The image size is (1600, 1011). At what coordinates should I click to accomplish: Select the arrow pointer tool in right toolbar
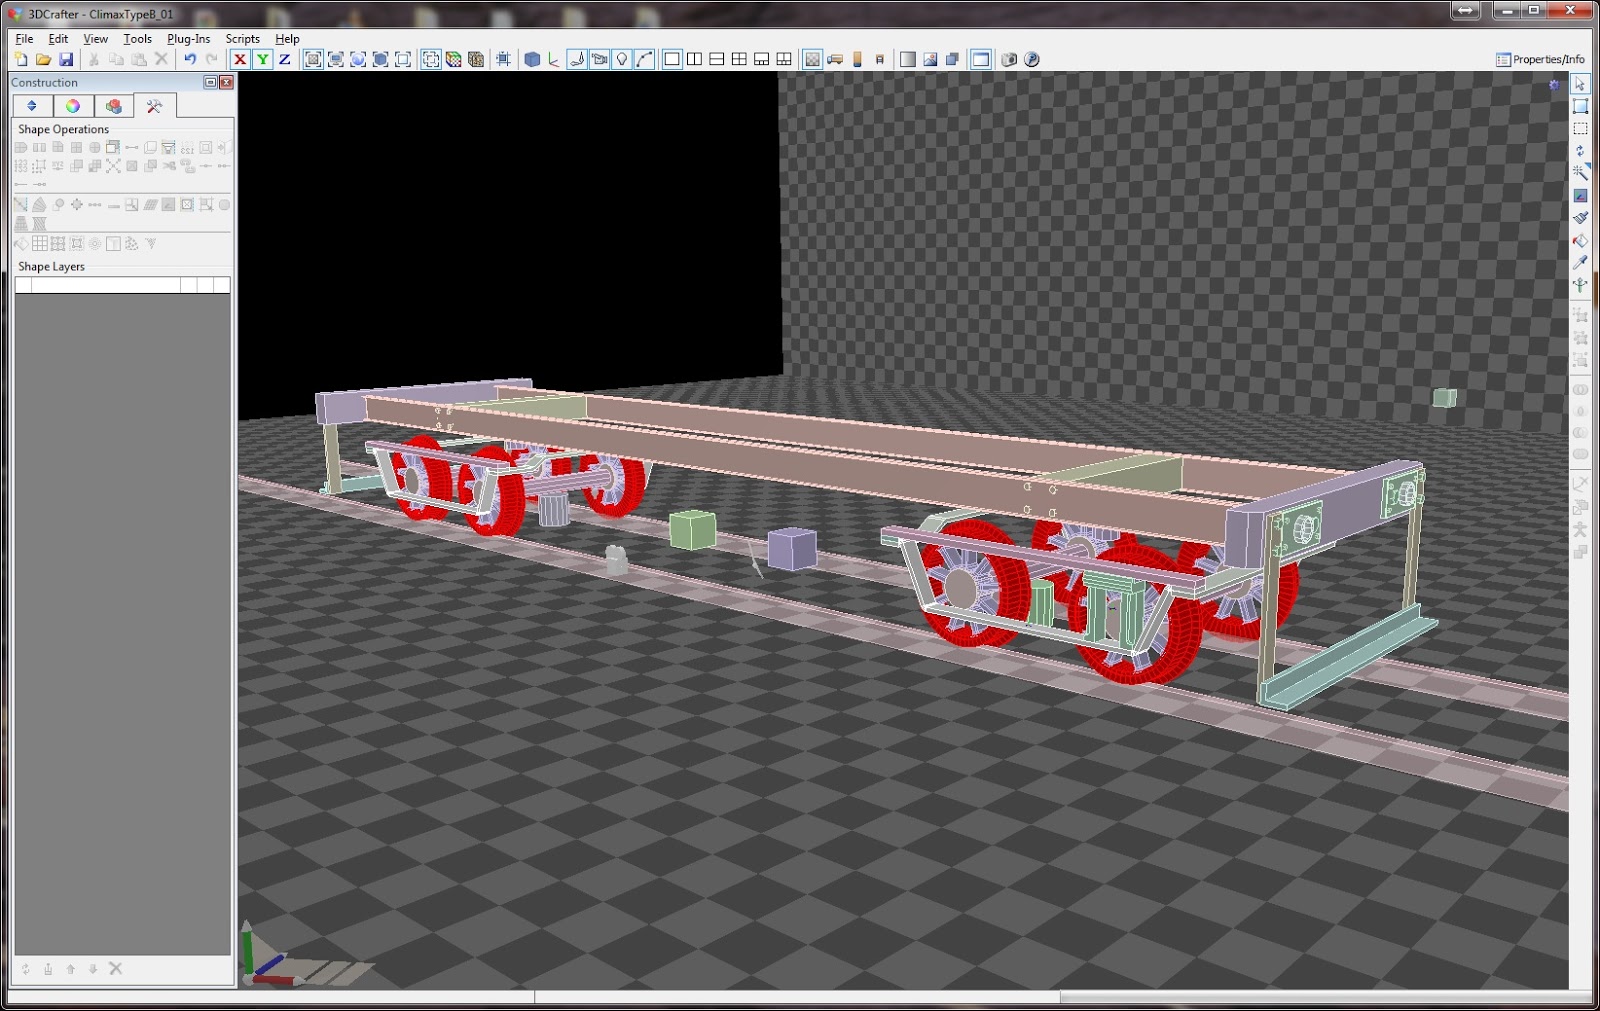pyautogui.click(x=1580, y=84)
